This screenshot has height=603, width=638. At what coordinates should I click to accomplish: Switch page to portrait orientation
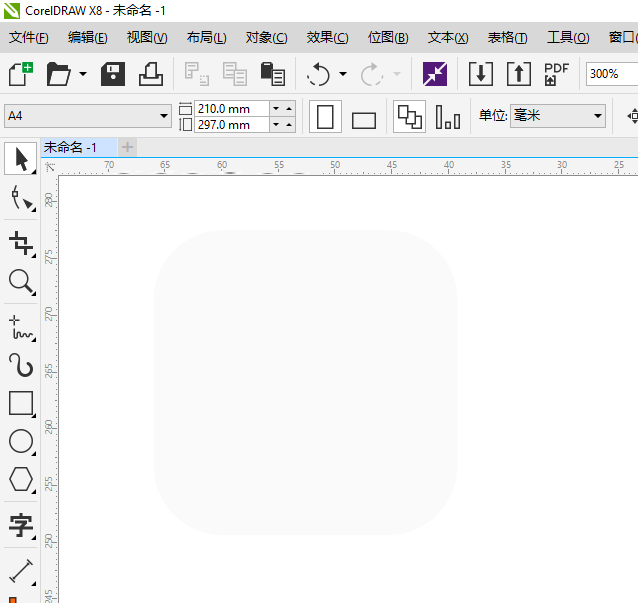[325, 117]
